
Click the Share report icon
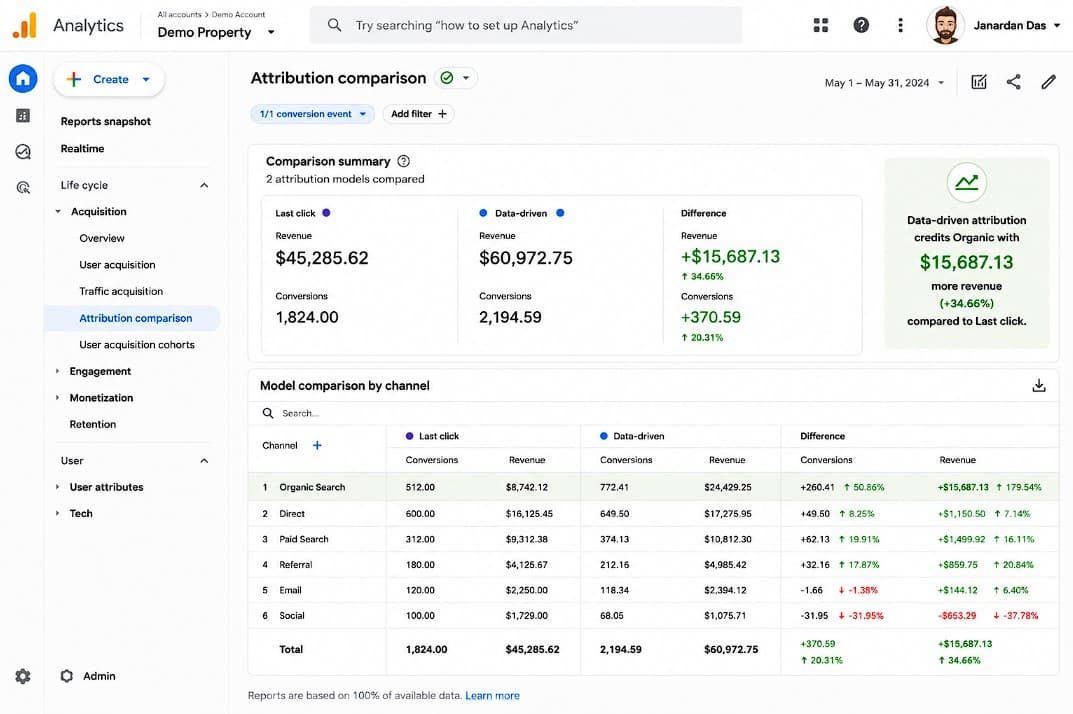coord(1013,82)
